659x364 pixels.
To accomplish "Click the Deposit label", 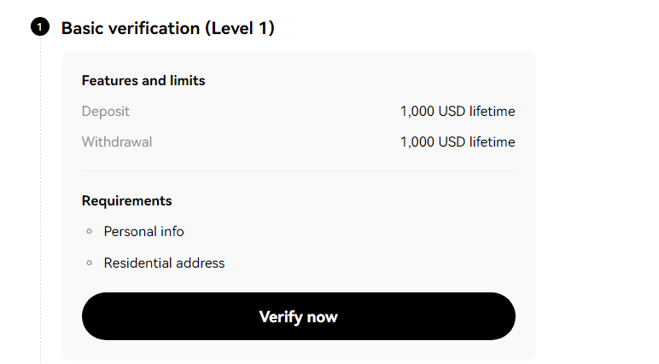I will (x=105, y=111).
